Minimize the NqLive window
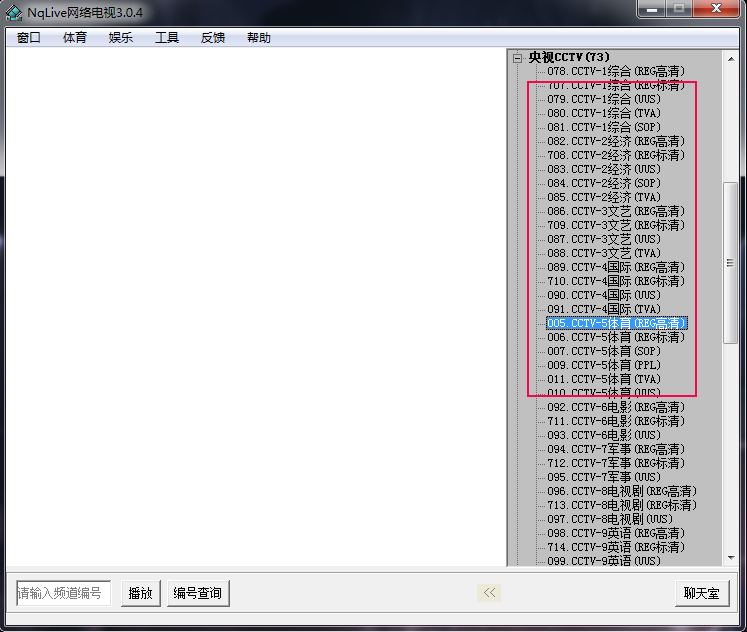This screenshot has width=747, height=632. point(652,9)
